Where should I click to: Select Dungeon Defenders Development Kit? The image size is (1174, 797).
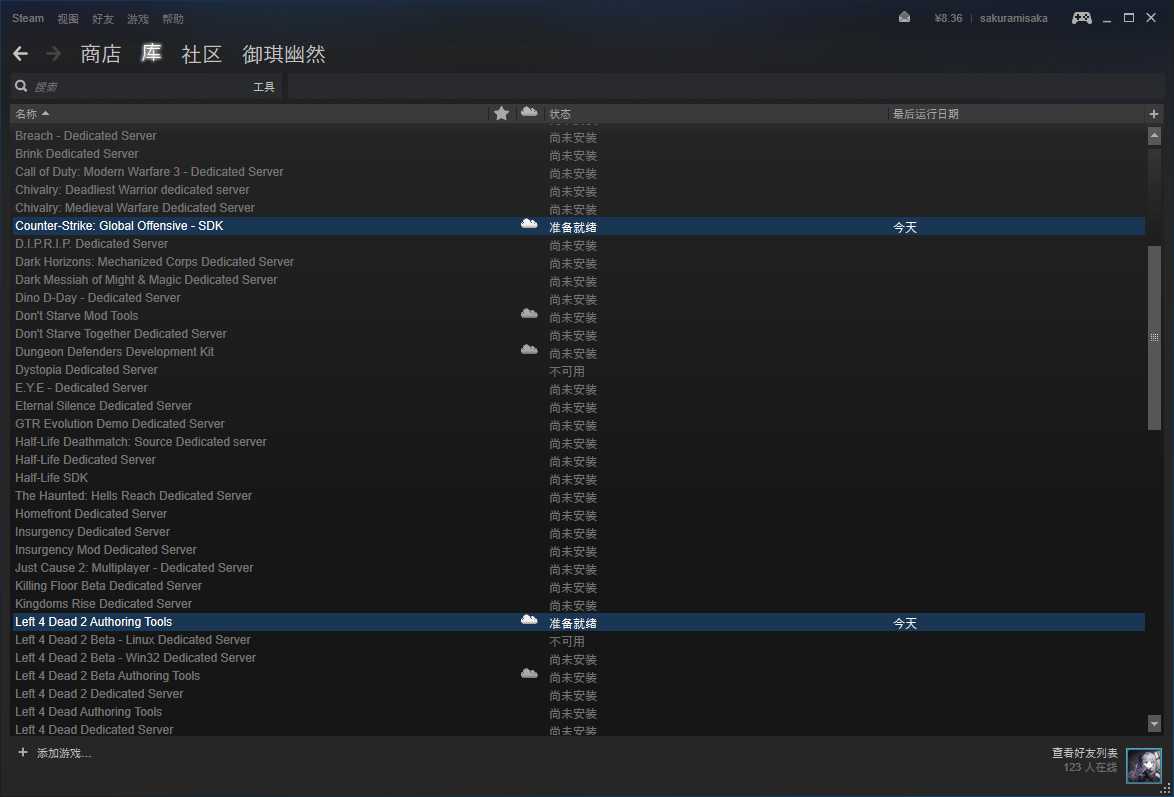pos(578,351)
